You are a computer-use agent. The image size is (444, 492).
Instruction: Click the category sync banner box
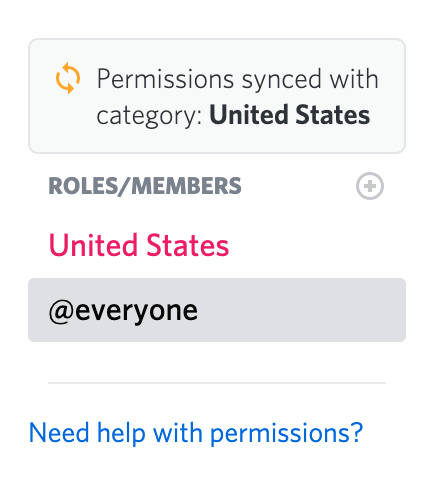[x=217, y=96]
